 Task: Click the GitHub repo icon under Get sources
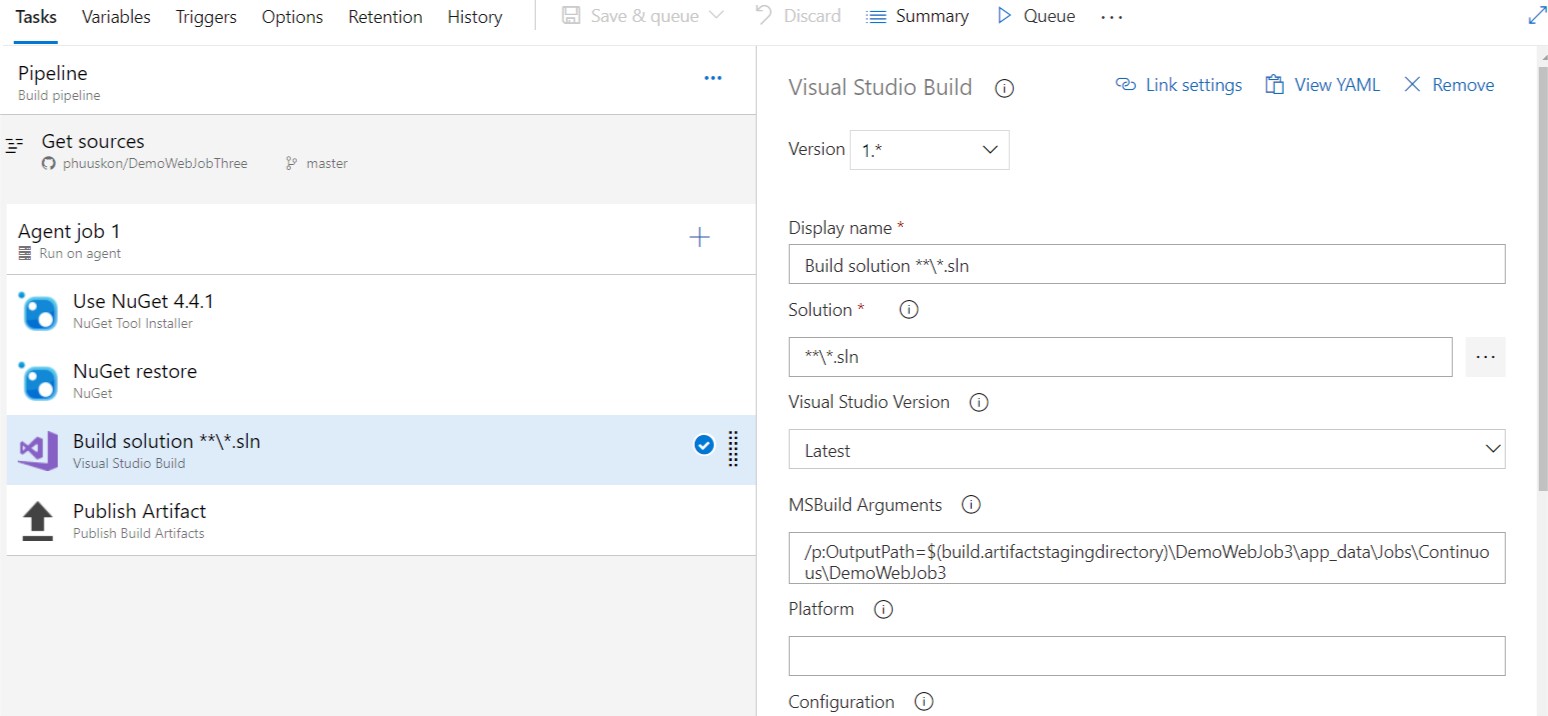click(x=48, y=163)
